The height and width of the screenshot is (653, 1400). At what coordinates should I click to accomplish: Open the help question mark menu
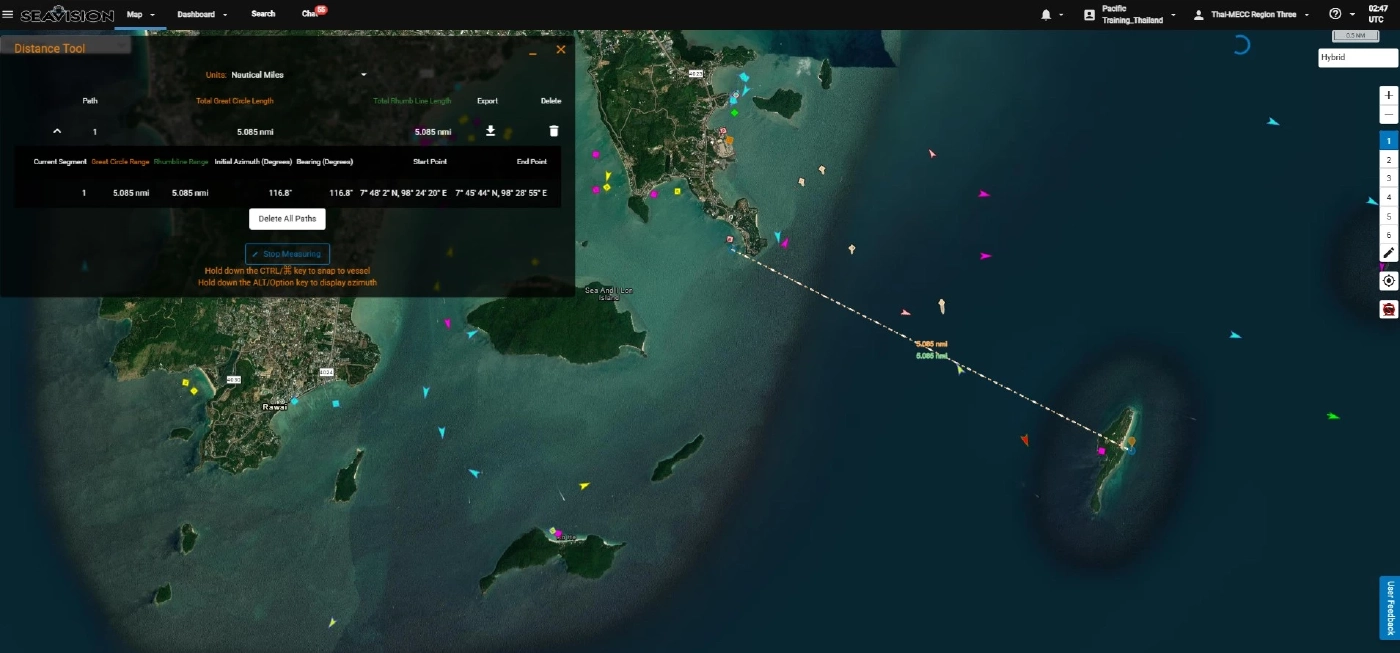pos(1335,15)
